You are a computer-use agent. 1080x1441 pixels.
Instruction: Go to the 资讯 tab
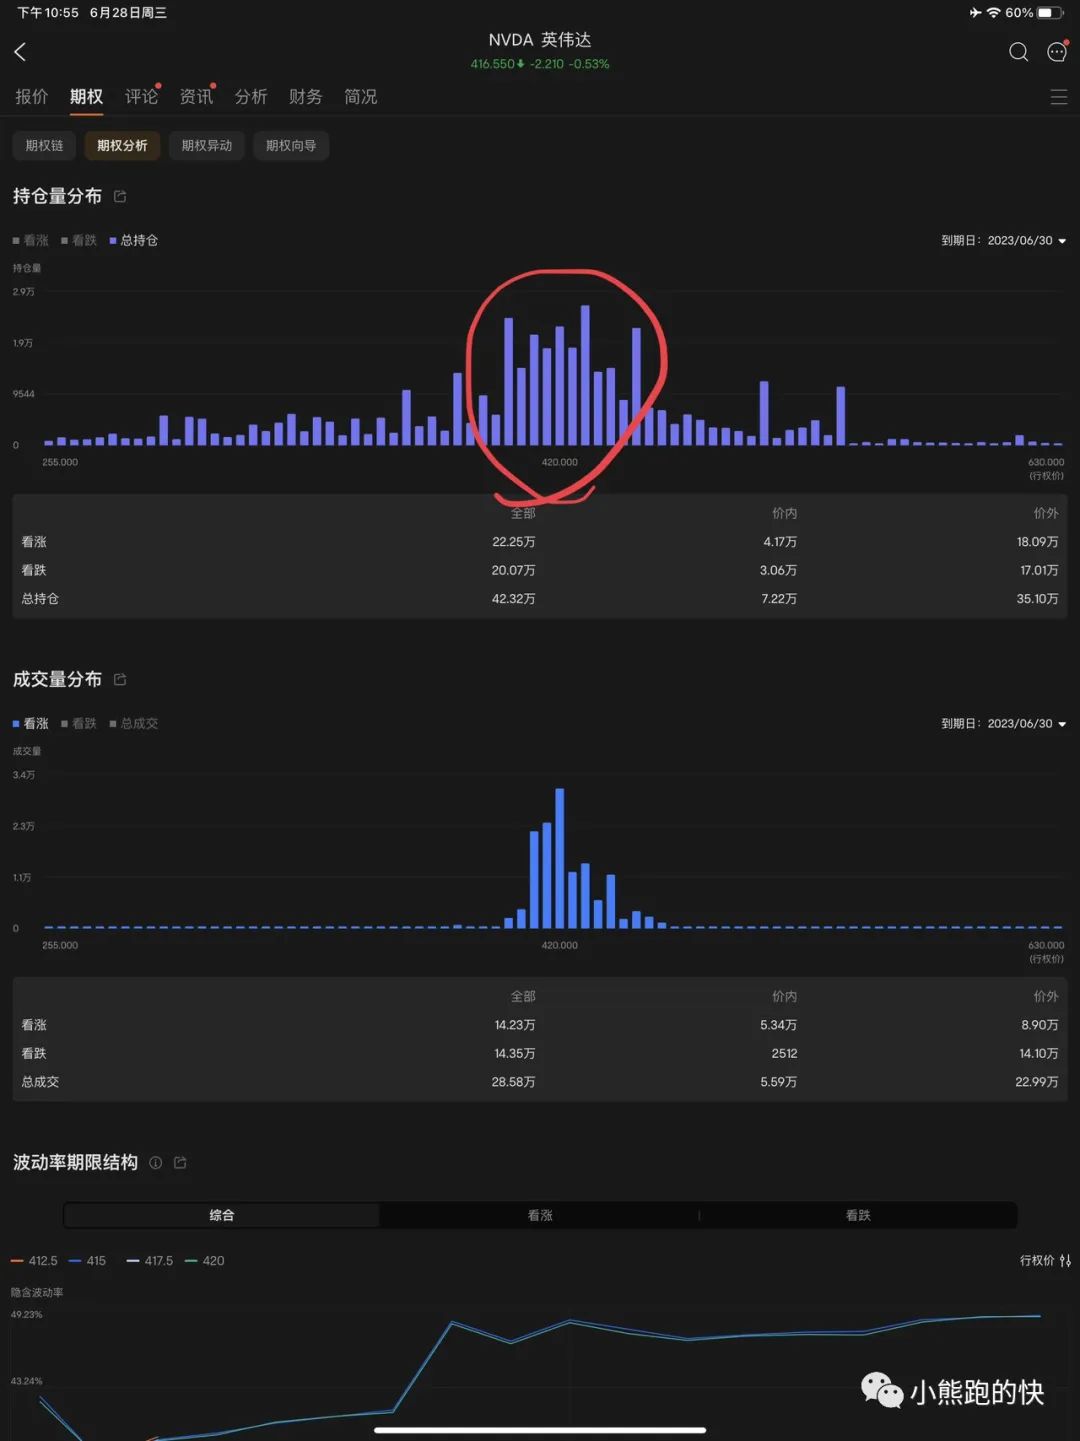197,97
